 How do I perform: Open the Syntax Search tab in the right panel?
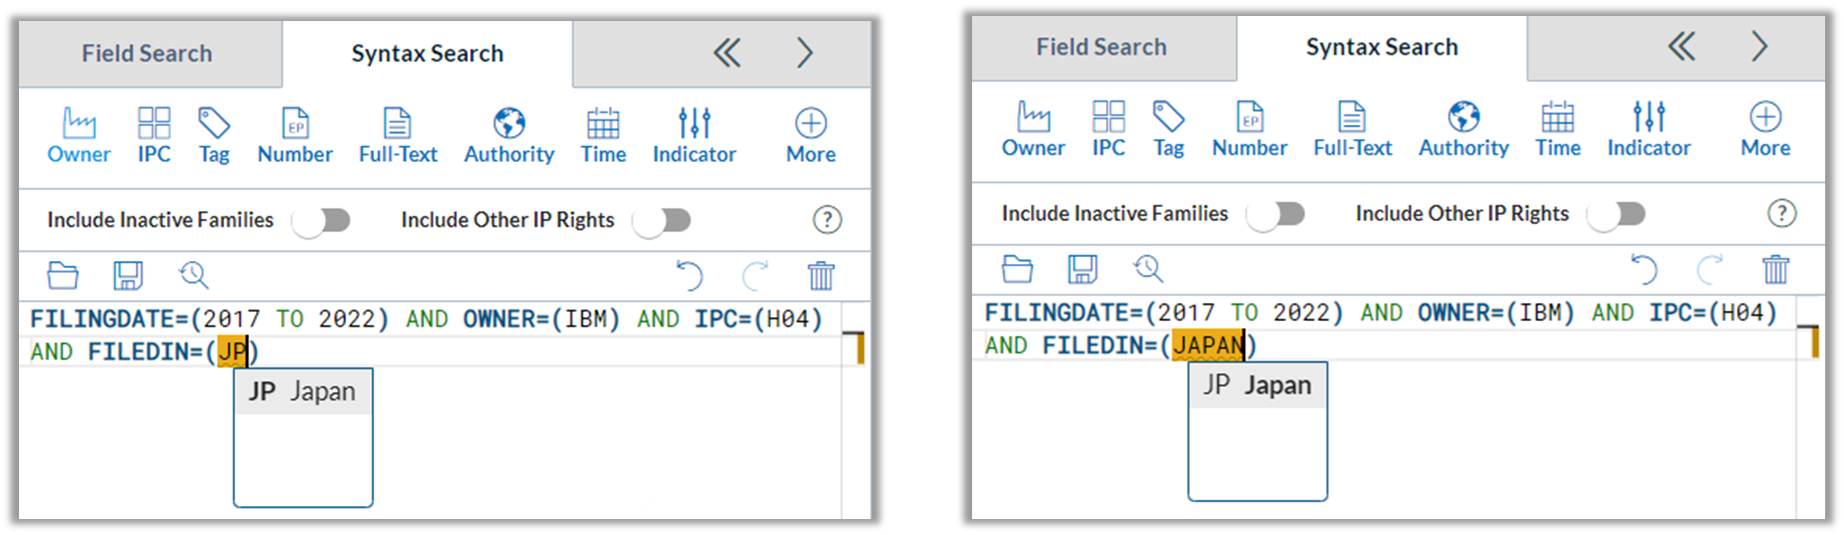[1382, 47]
